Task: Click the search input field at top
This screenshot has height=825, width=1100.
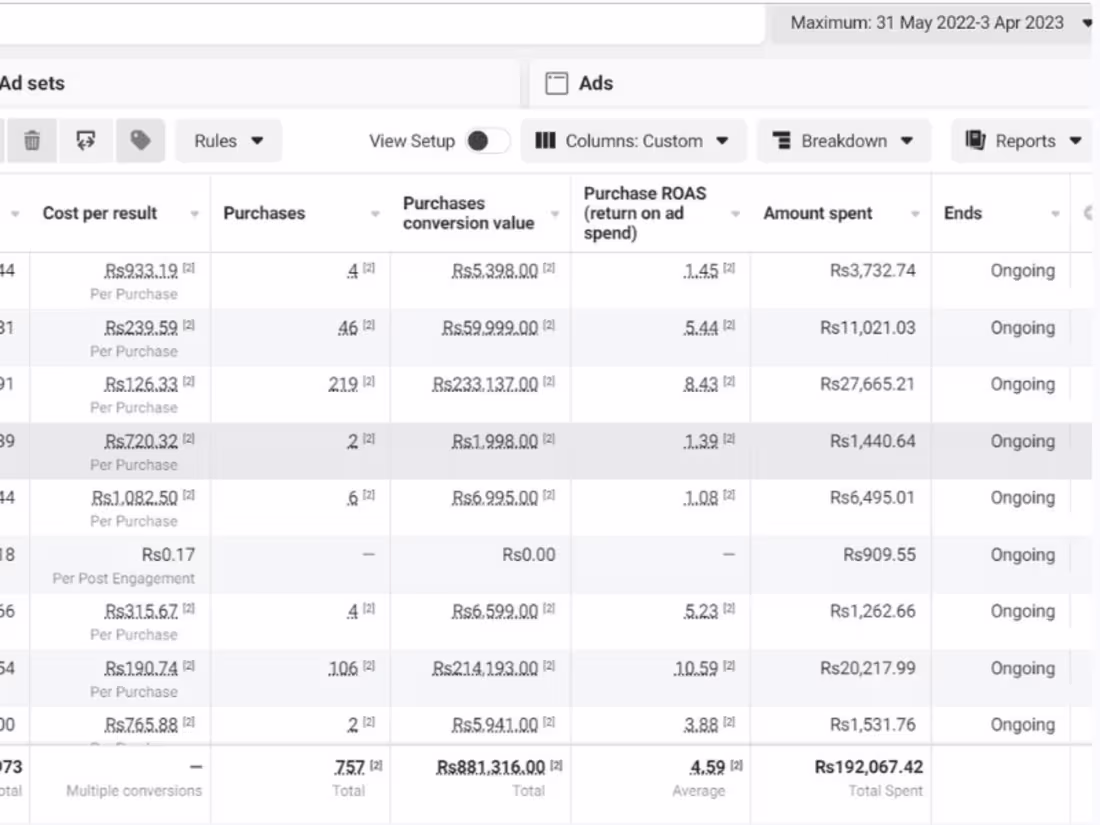Action: pyautogui.click(x=380, y=21)
